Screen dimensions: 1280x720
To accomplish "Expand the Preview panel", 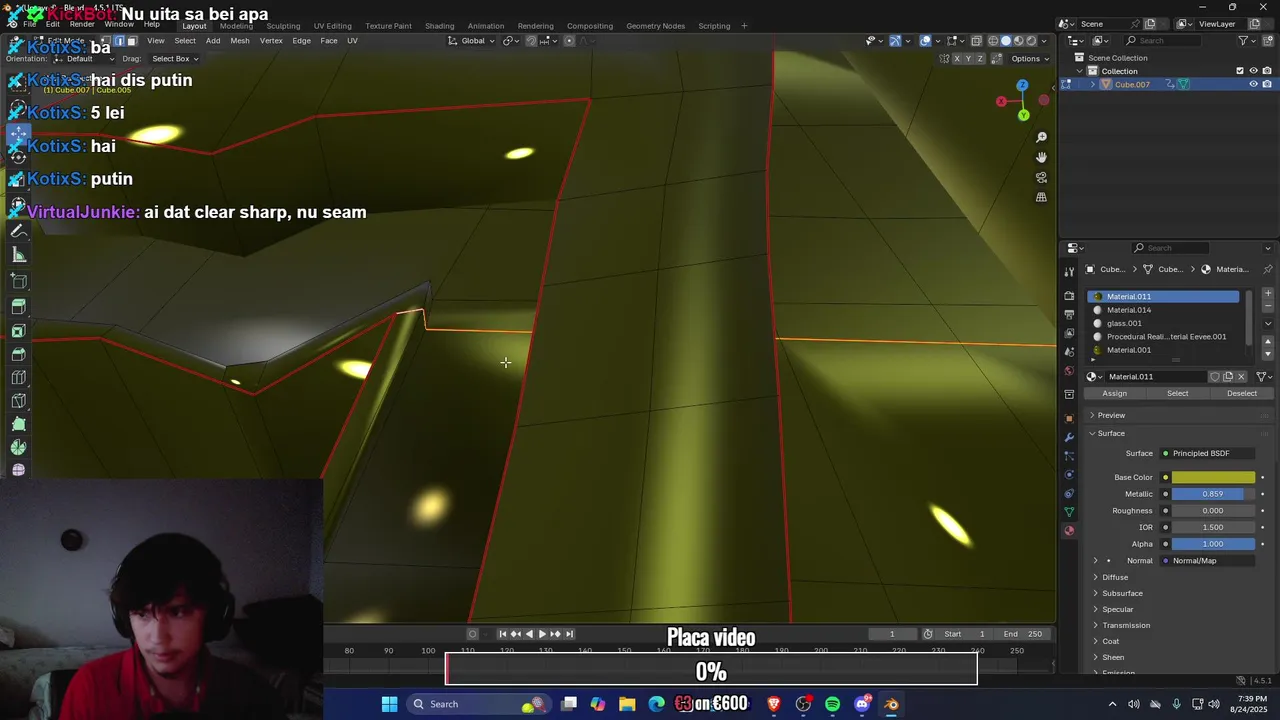I will pyautogui.click(x=1110, y=415).
